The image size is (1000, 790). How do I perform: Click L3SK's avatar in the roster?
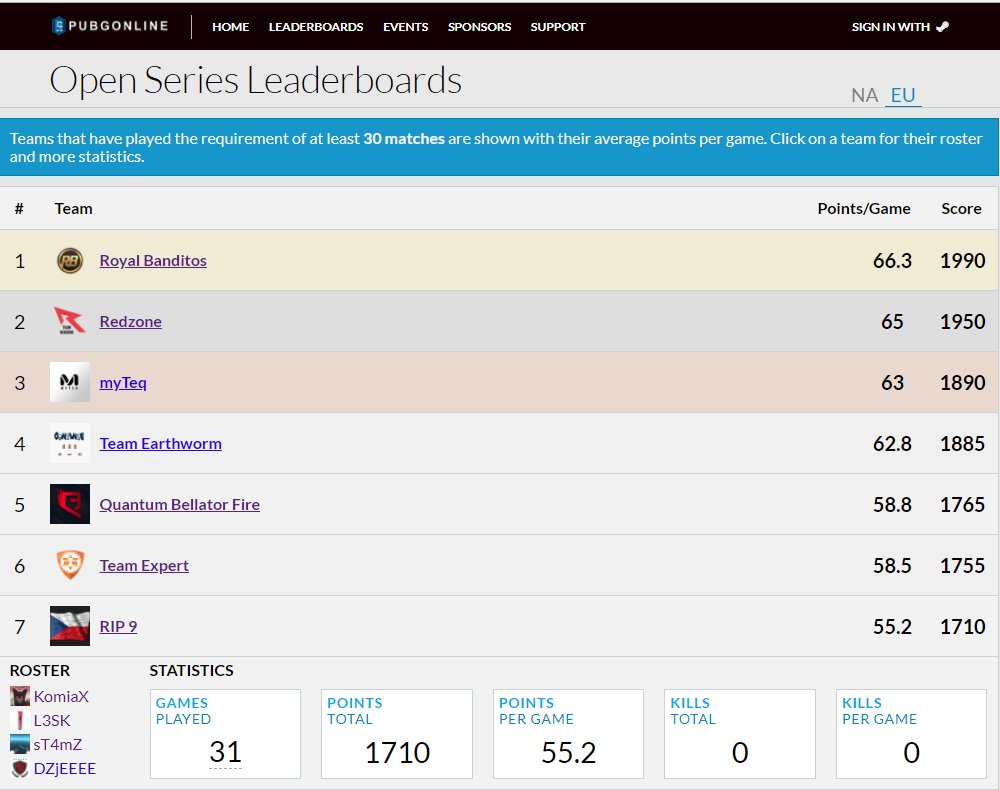tap(20, 721)
